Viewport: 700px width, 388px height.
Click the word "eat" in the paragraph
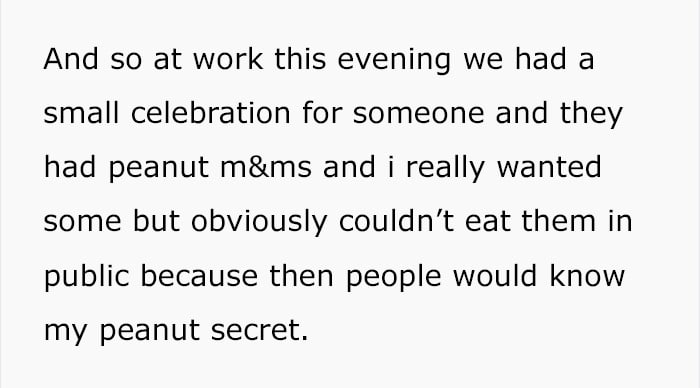488,221
